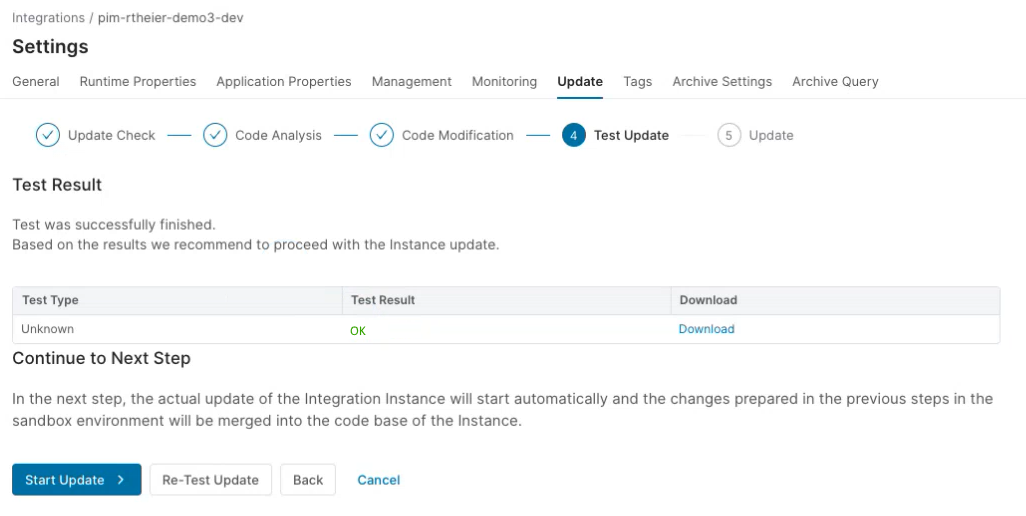Click the Code Analysis checkmark step icon
Screen dimensions: 1026x516
tap(215, 135)
